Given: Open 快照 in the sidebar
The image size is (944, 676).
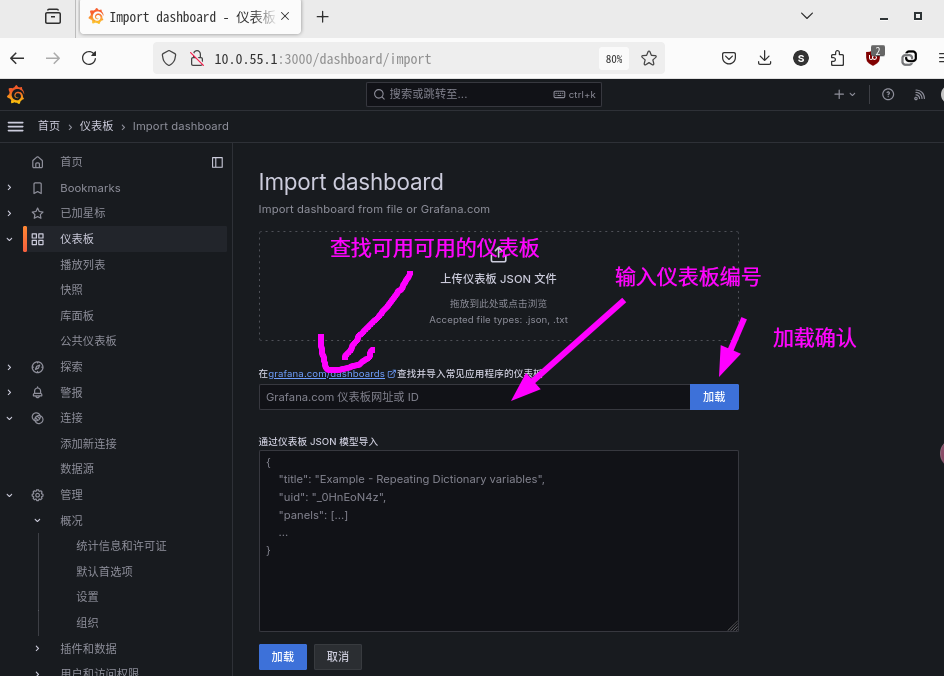Looking at the screenshot, I should click(71, 290).
